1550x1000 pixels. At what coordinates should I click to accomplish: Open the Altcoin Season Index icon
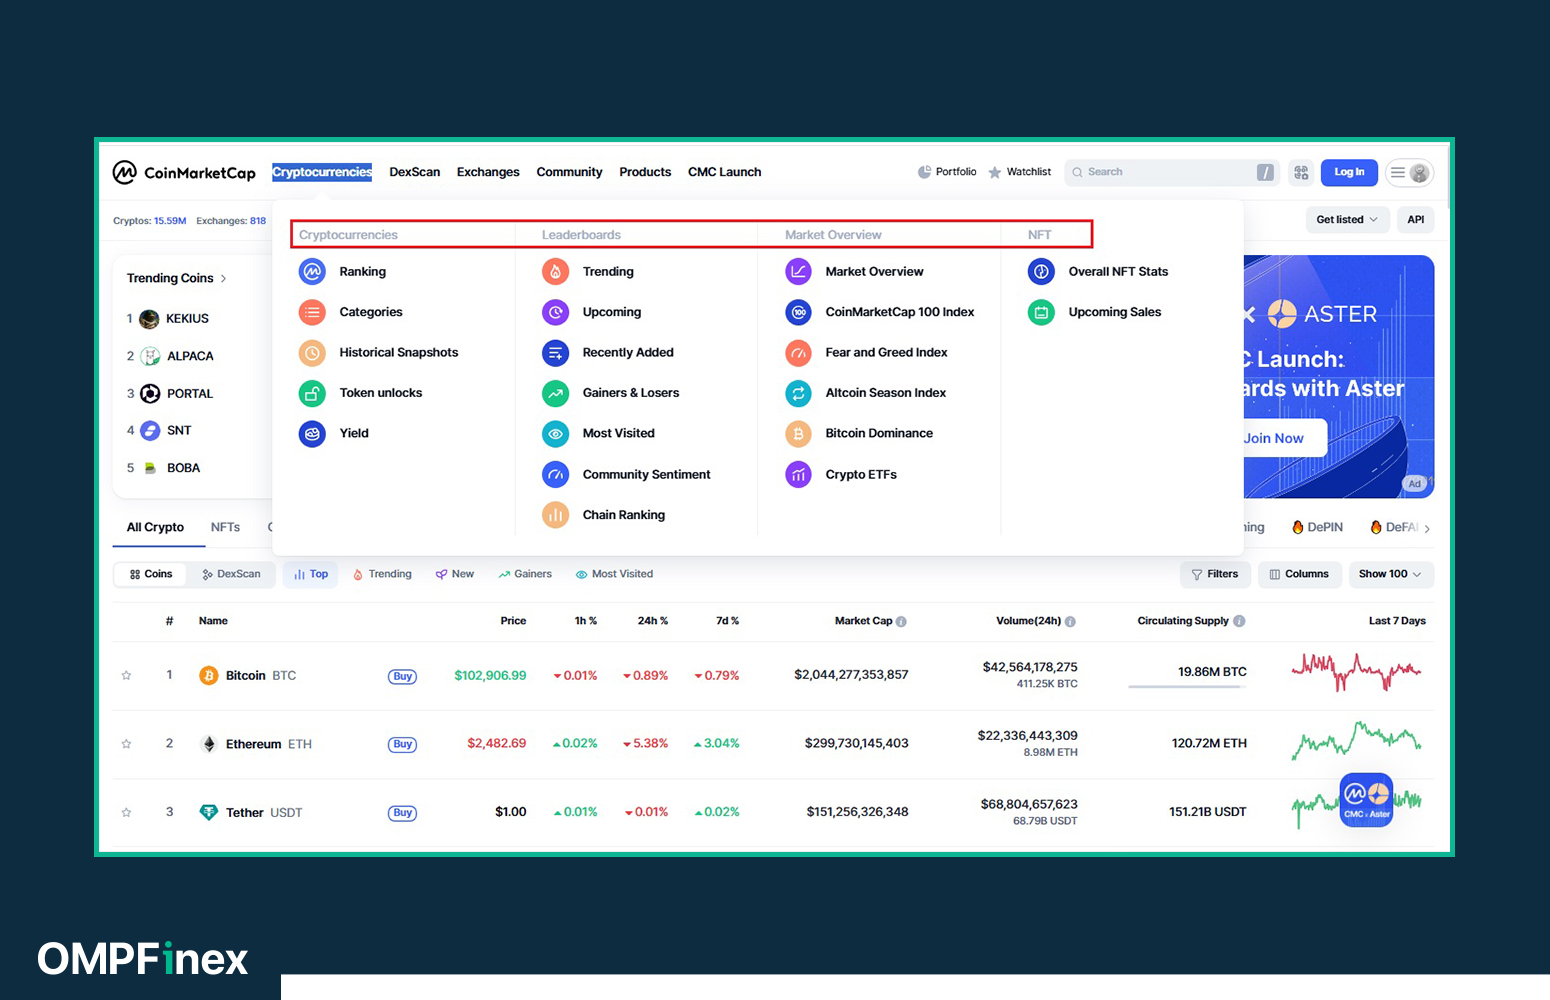pos(798,393)
